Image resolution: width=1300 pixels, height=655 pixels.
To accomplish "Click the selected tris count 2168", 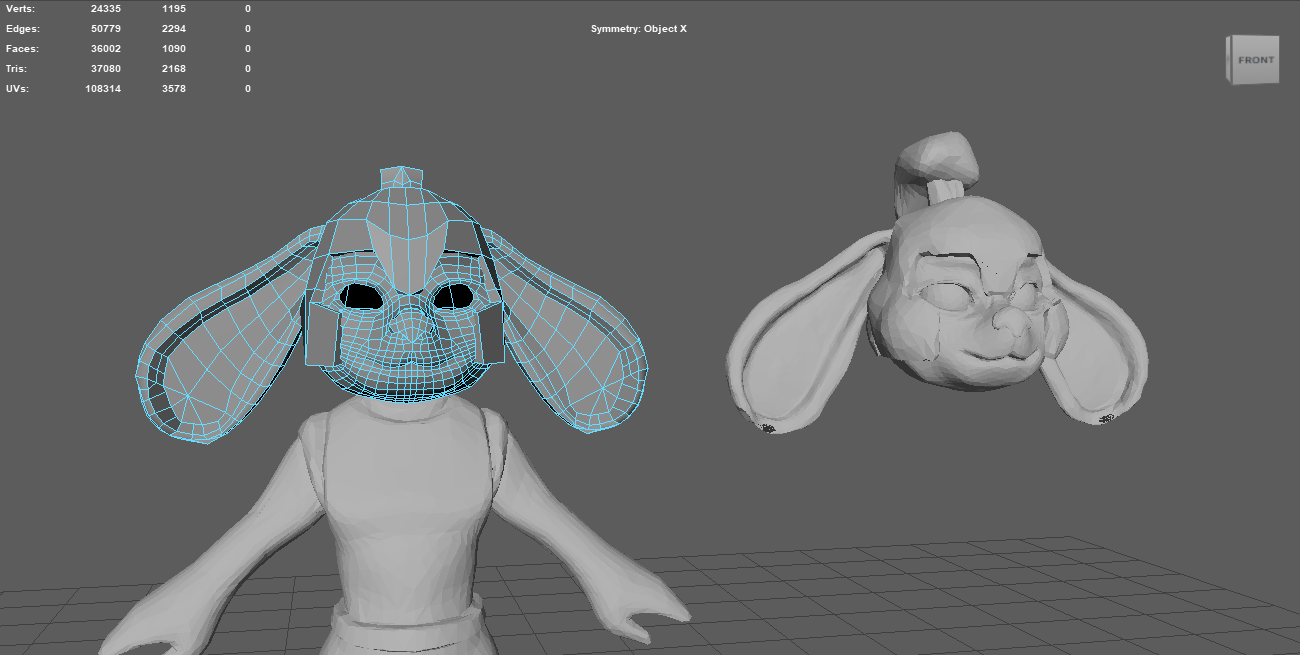I will click(x=174, y=69).
